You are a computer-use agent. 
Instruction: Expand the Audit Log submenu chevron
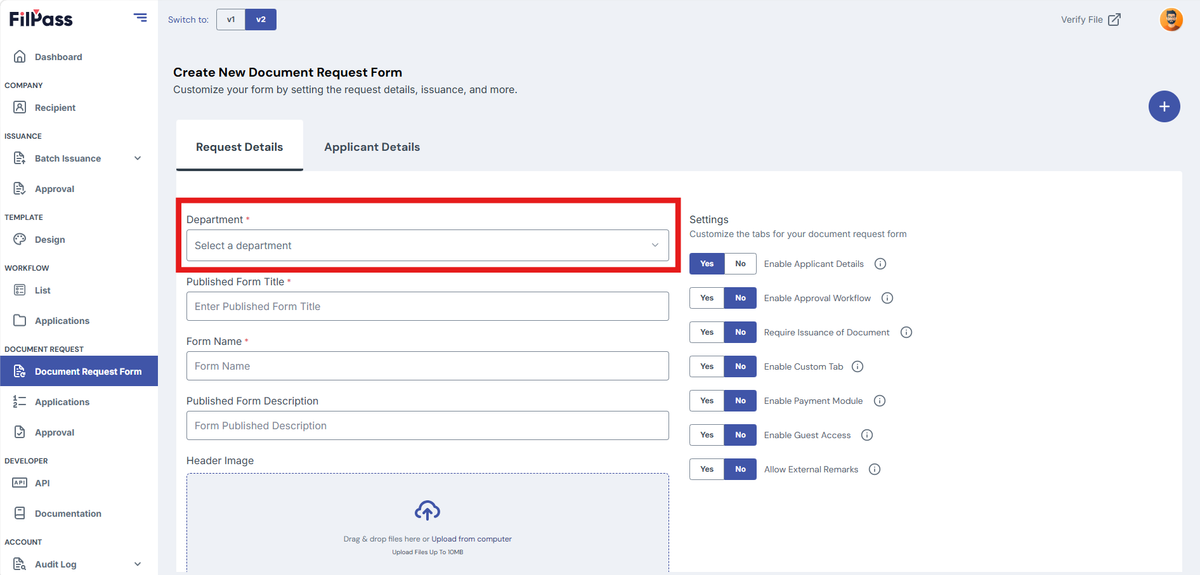pos(137,564)
